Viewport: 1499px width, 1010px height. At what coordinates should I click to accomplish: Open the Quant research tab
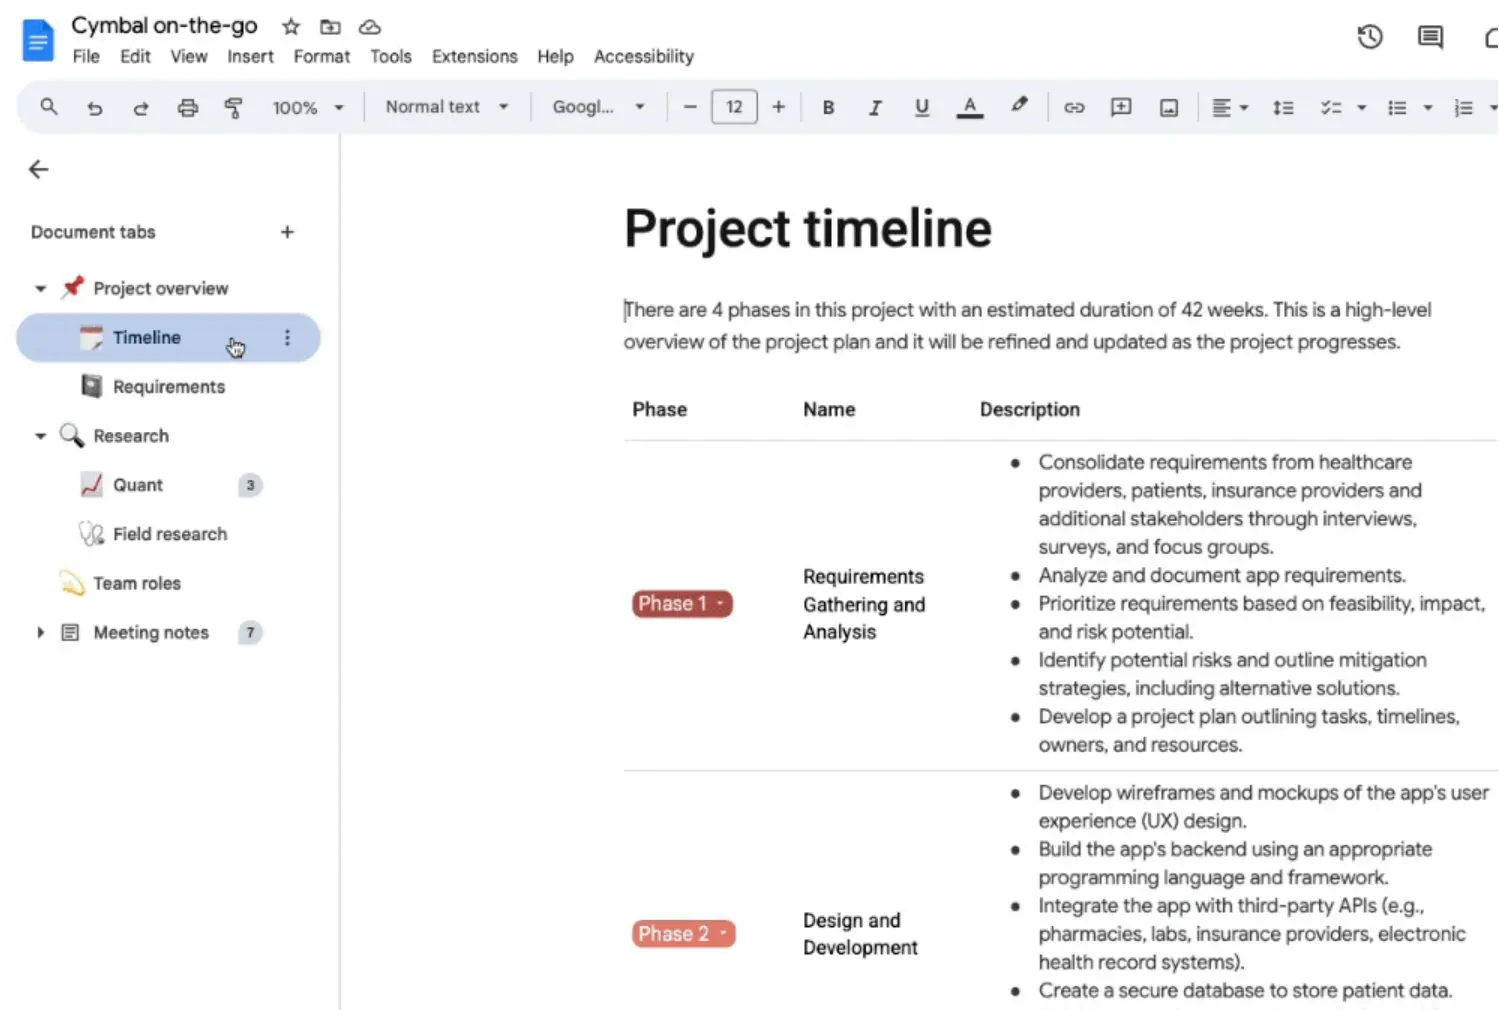point(138,485)
